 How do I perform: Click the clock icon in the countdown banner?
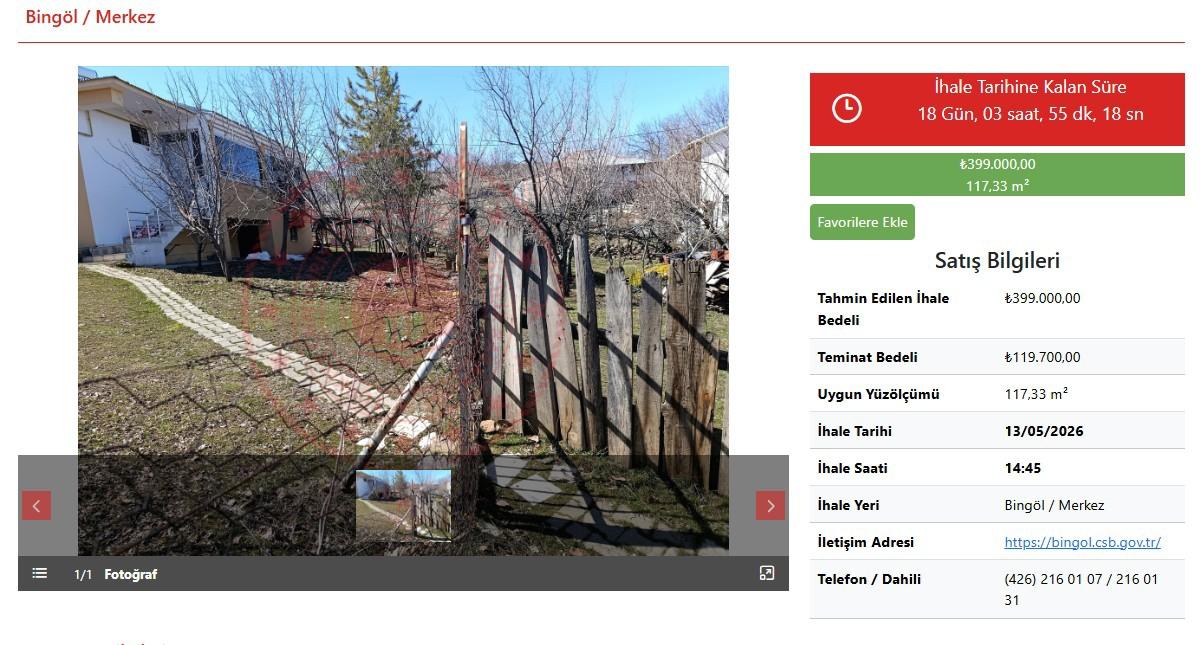847,108
